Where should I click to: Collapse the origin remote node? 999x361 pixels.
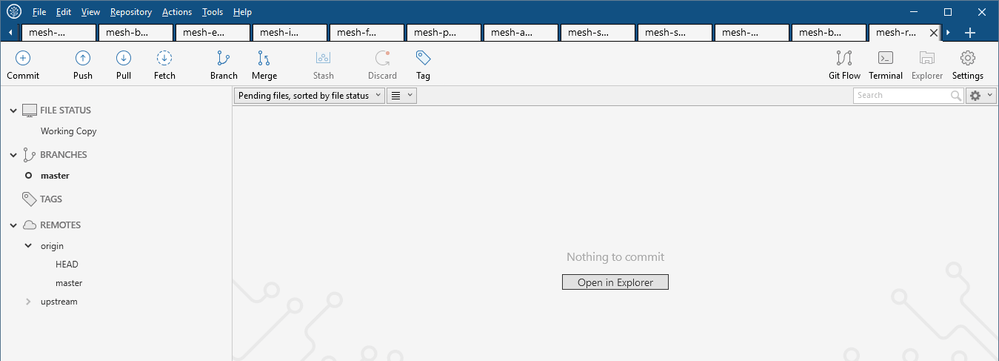click(x=28, y=245)
